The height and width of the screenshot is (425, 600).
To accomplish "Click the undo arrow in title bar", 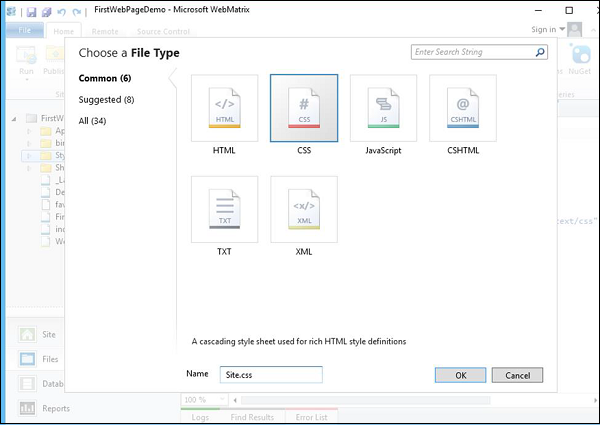I will (62, 10).
